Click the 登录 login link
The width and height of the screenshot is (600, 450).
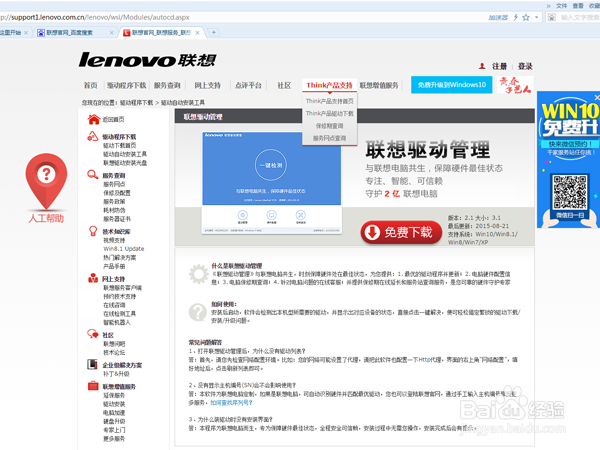click(525, 66)
